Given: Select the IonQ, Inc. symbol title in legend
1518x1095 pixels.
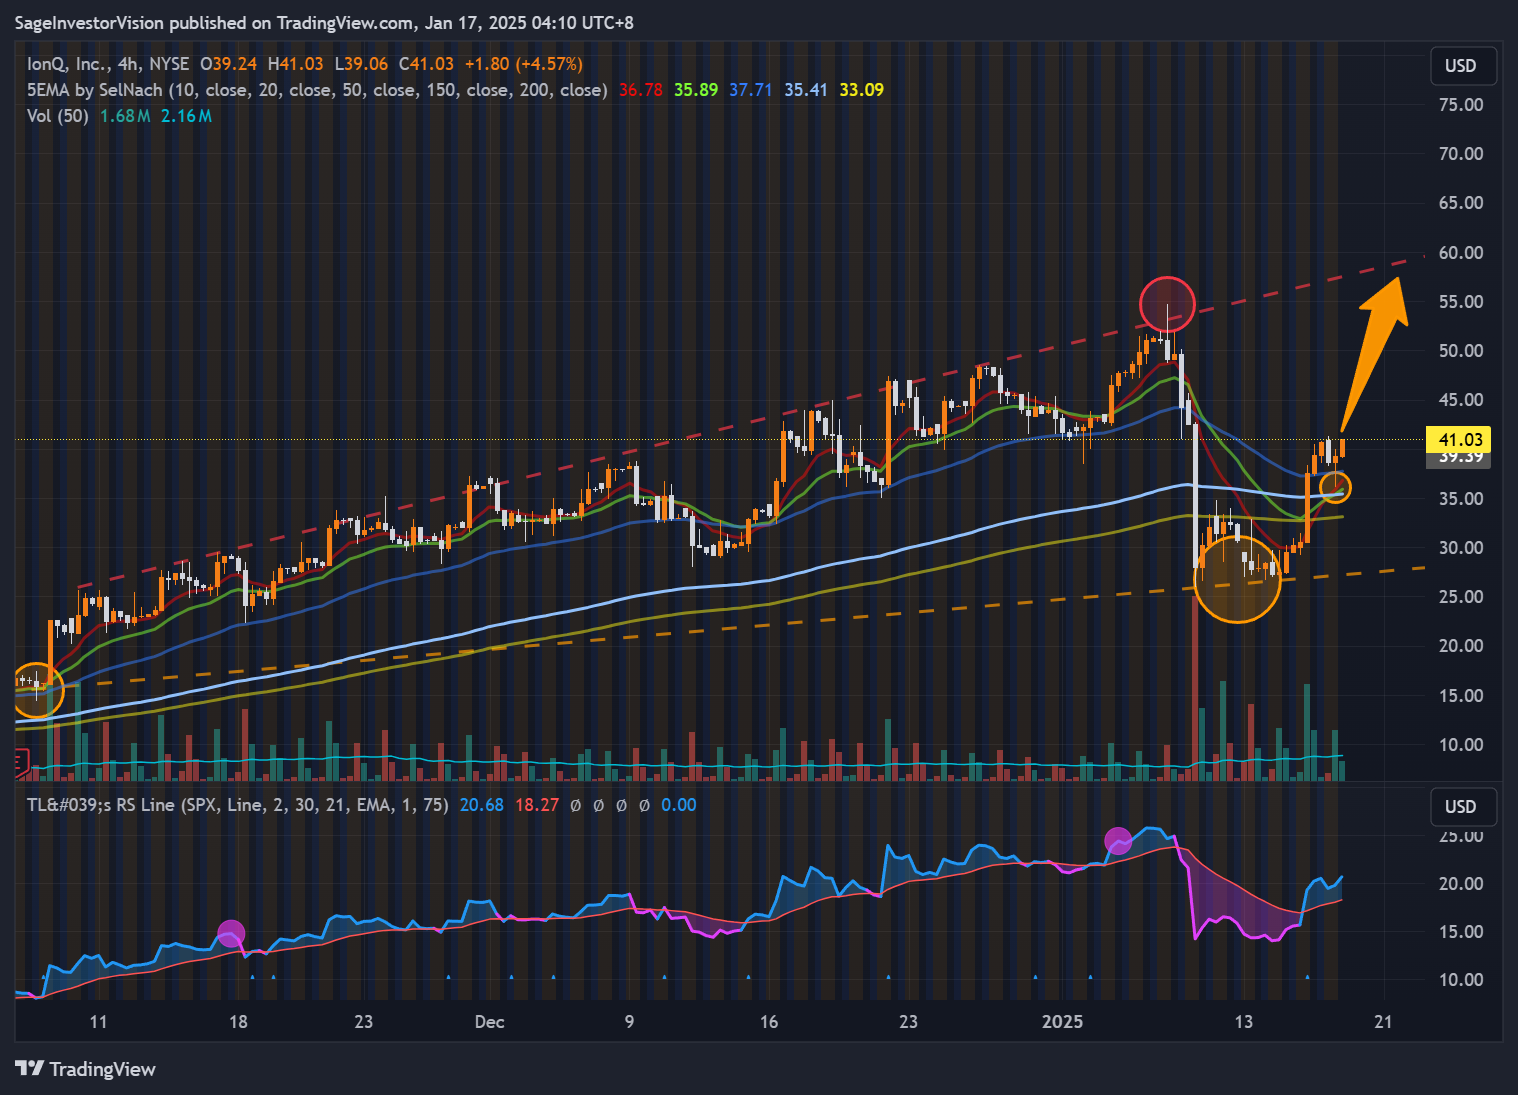Looking at the screenshot, I should (x=69, y=64).
